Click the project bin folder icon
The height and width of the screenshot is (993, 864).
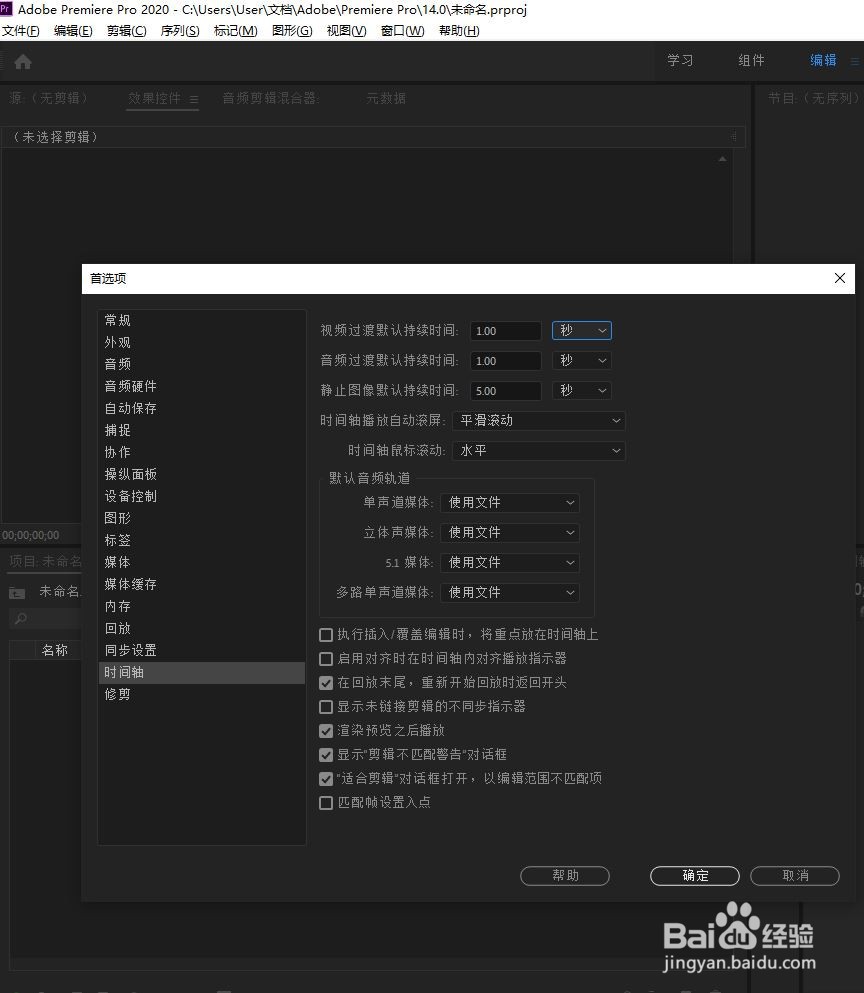(x=17, y=593)
